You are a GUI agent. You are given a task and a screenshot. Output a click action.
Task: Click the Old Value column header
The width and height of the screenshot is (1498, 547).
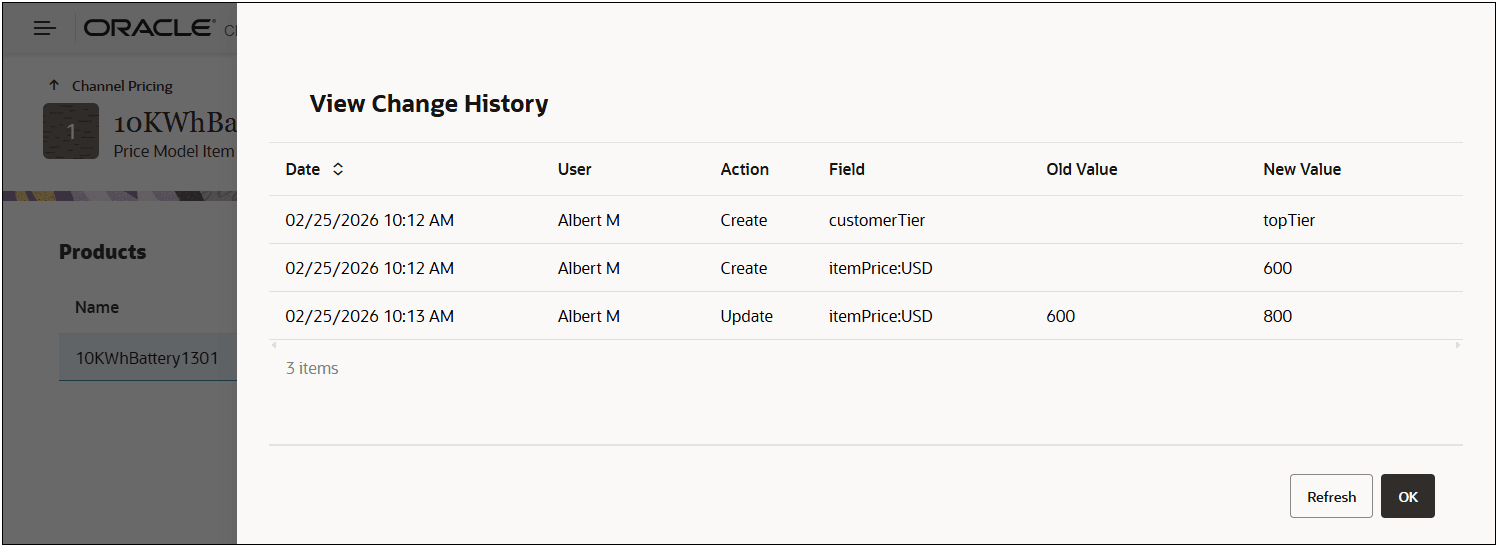click(1081, 170)
